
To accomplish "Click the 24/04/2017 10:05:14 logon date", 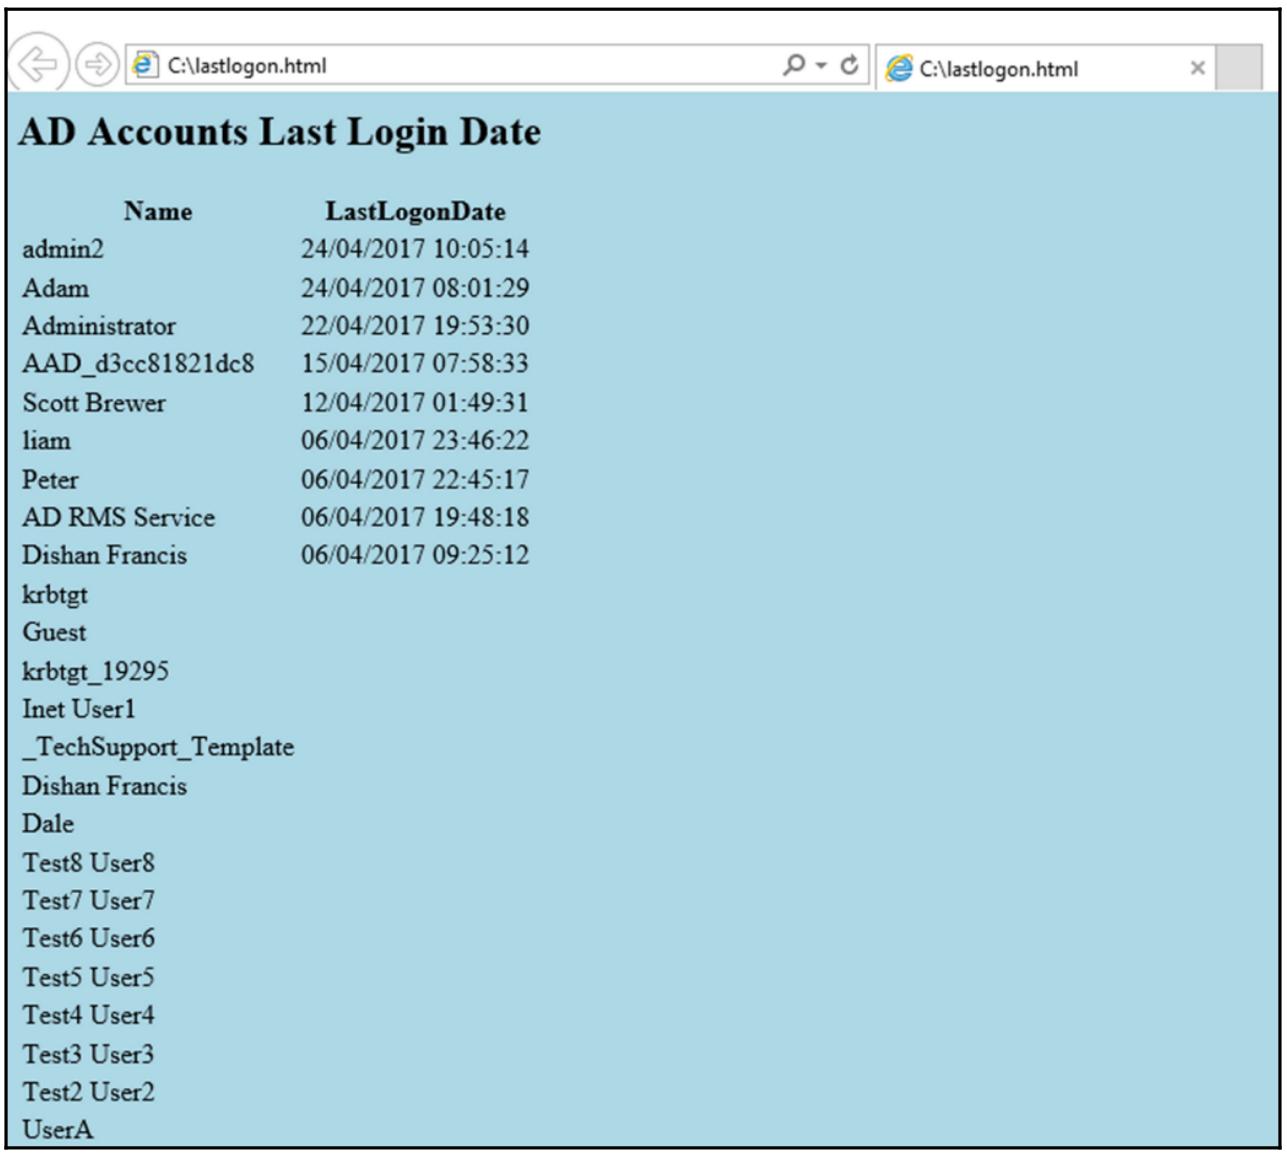I will point(415,249).
